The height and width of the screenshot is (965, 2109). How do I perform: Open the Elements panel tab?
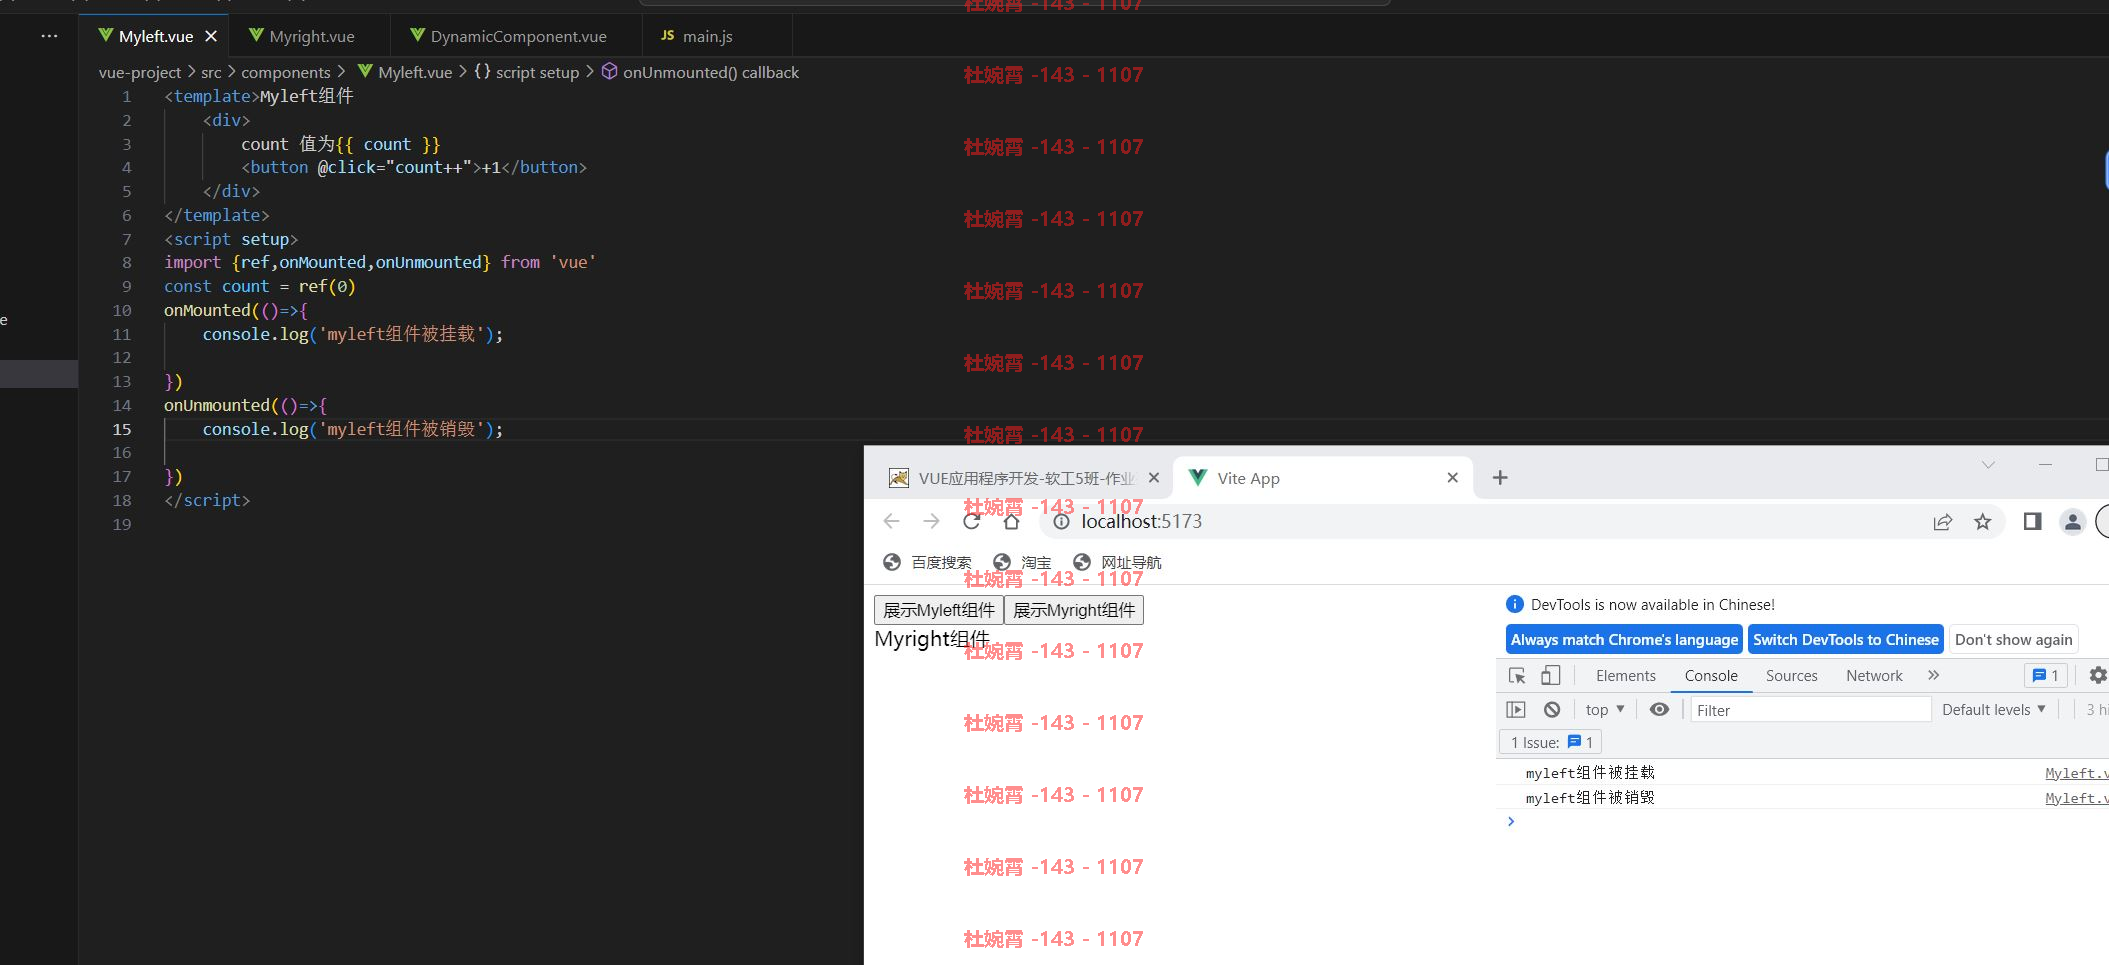tap(1626, 676)
